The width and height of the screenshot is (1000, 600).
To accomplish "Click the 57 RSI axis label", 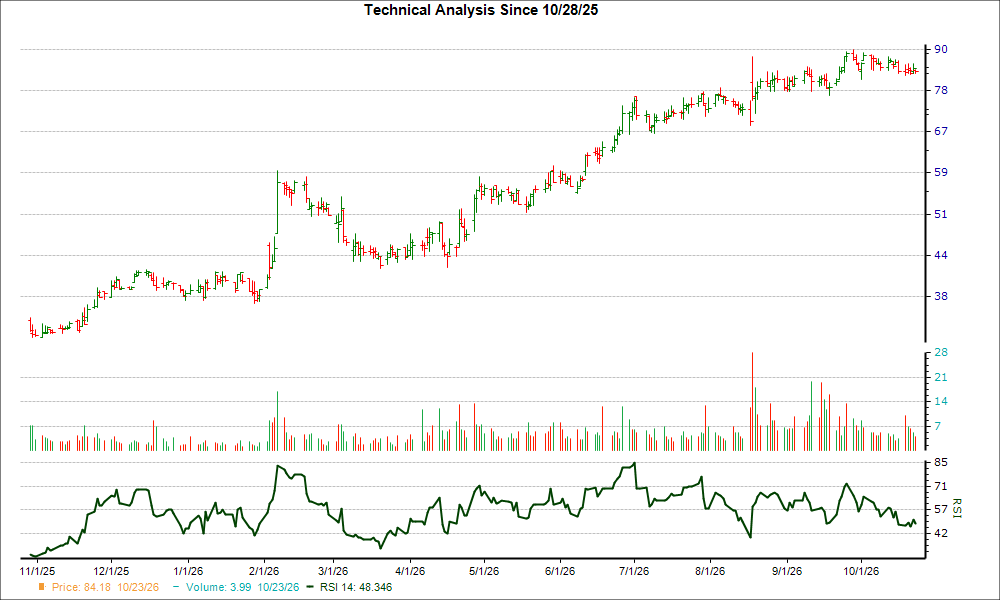I will point(941,509).
